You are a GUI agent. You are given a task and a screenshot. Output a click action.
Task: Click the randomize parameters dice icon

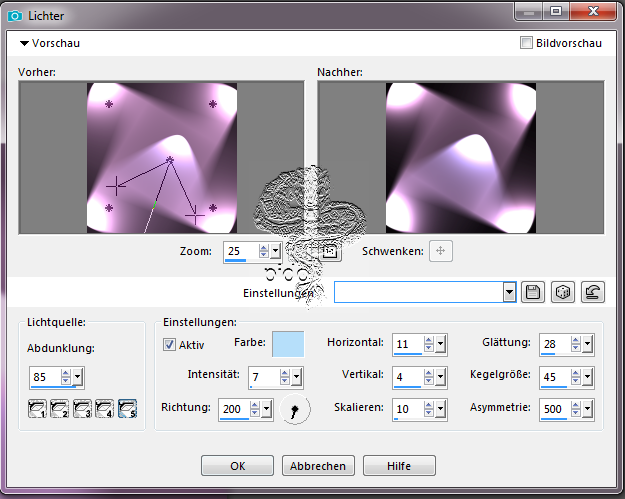pos(563,292)
